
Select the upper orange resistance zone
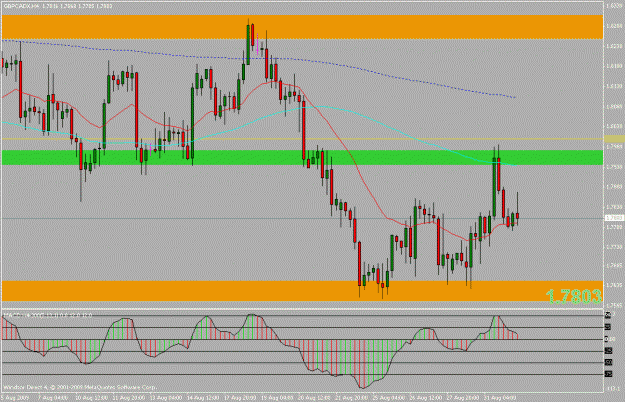pyautogui.click(x=302, y=27)
